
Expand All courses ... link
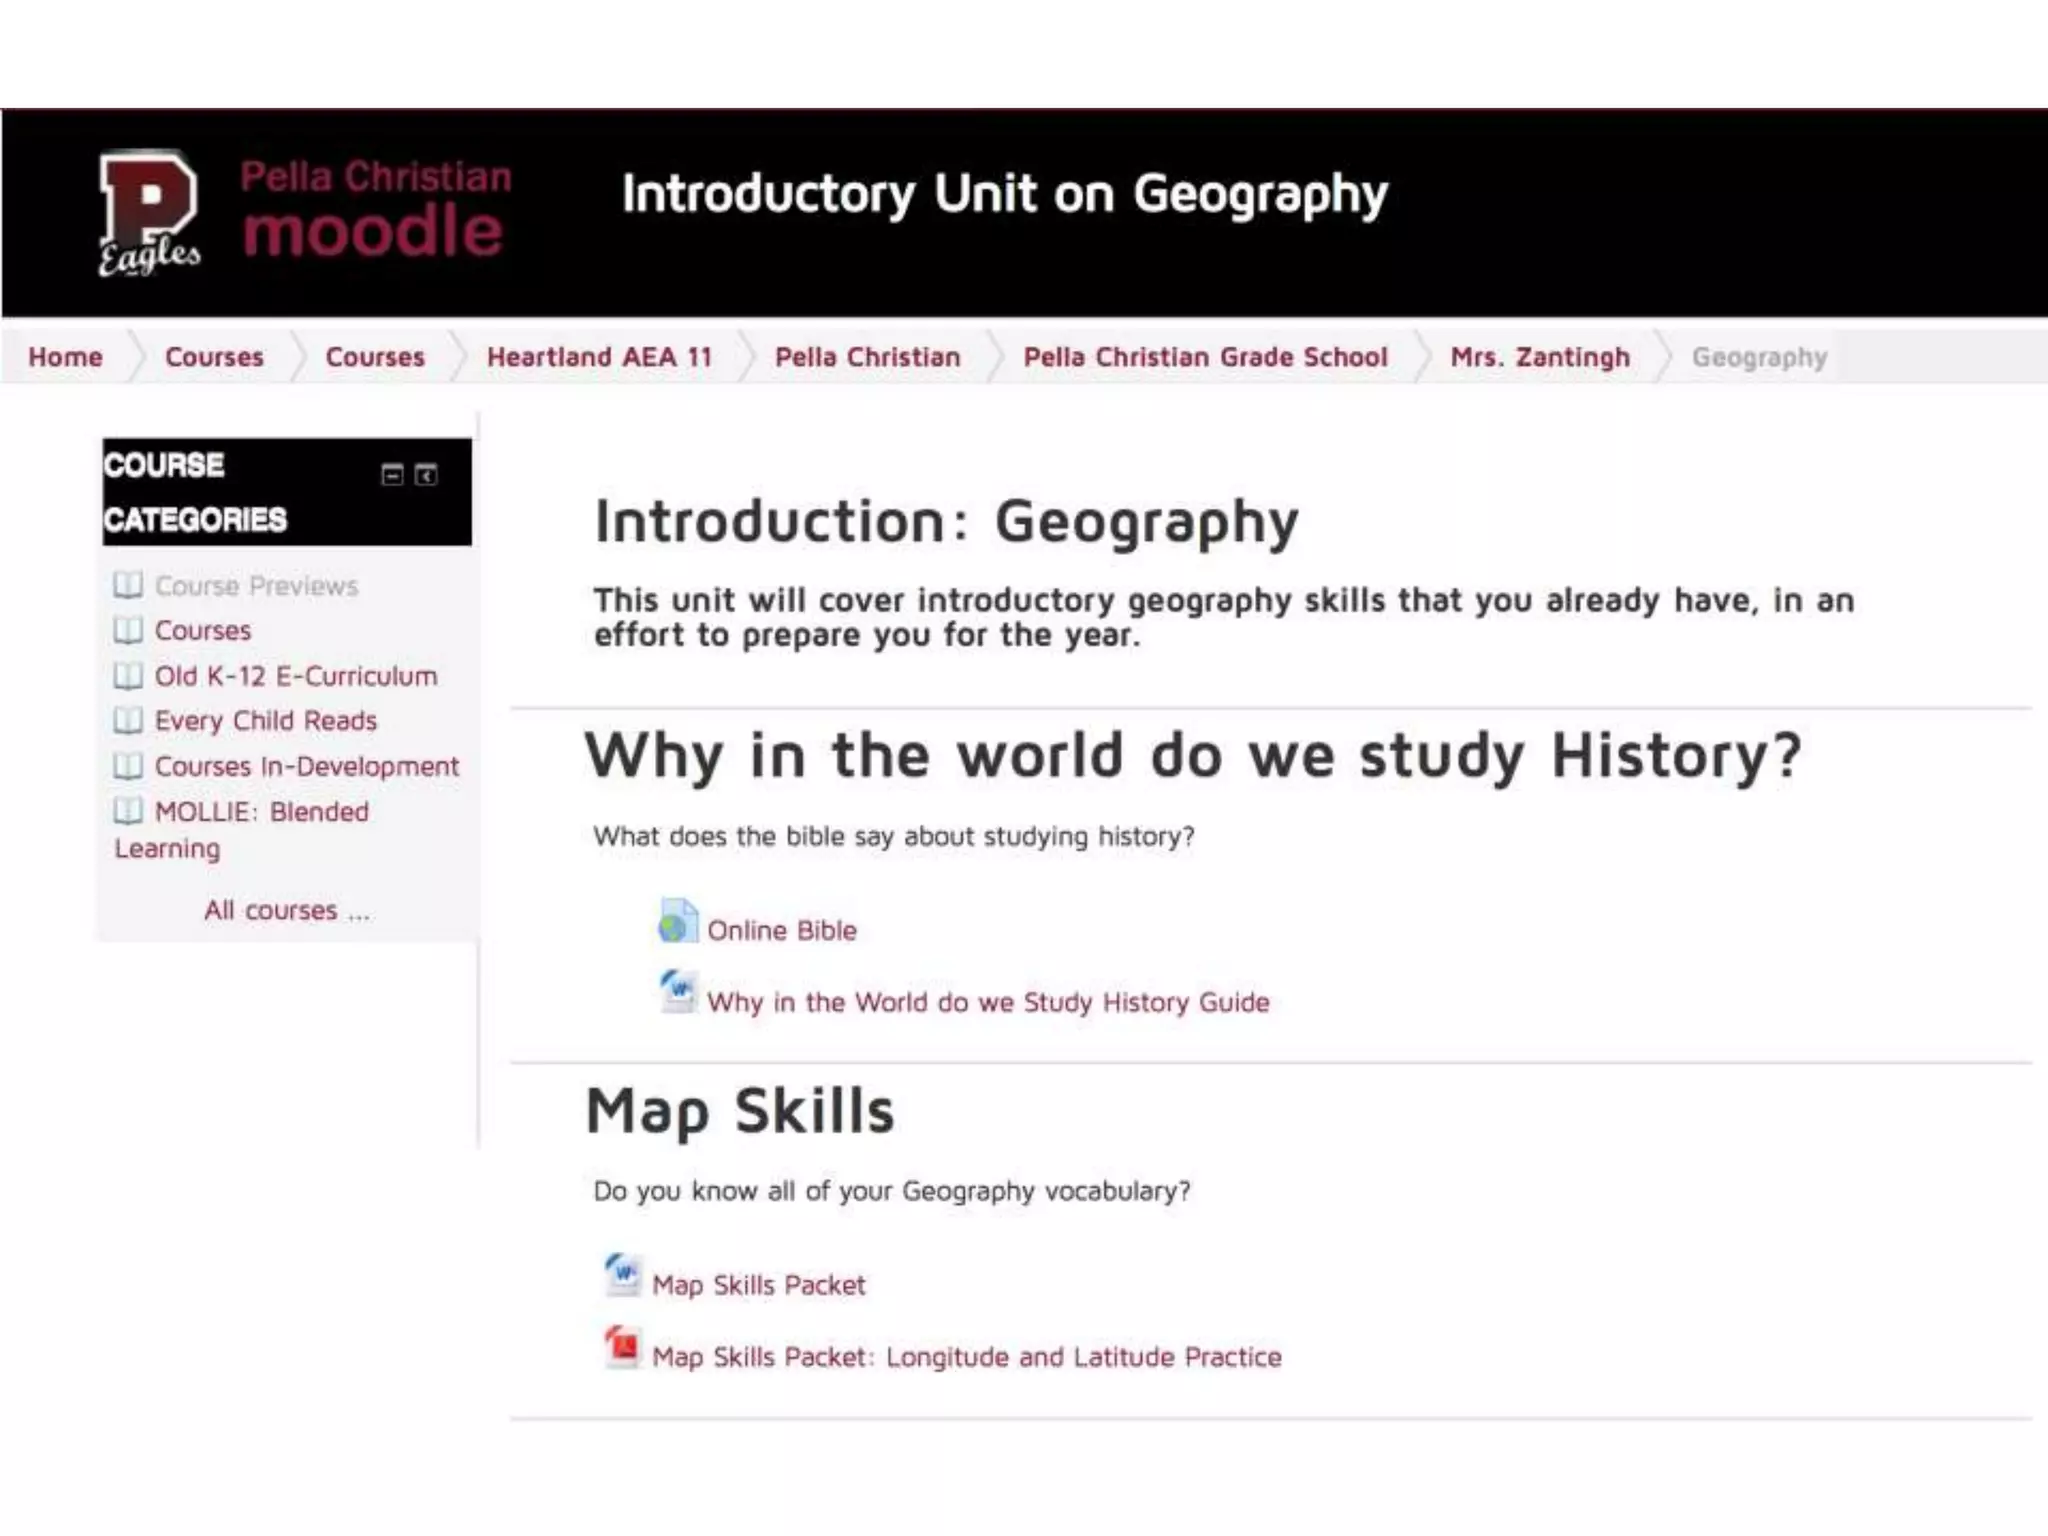tap(287, 910)
